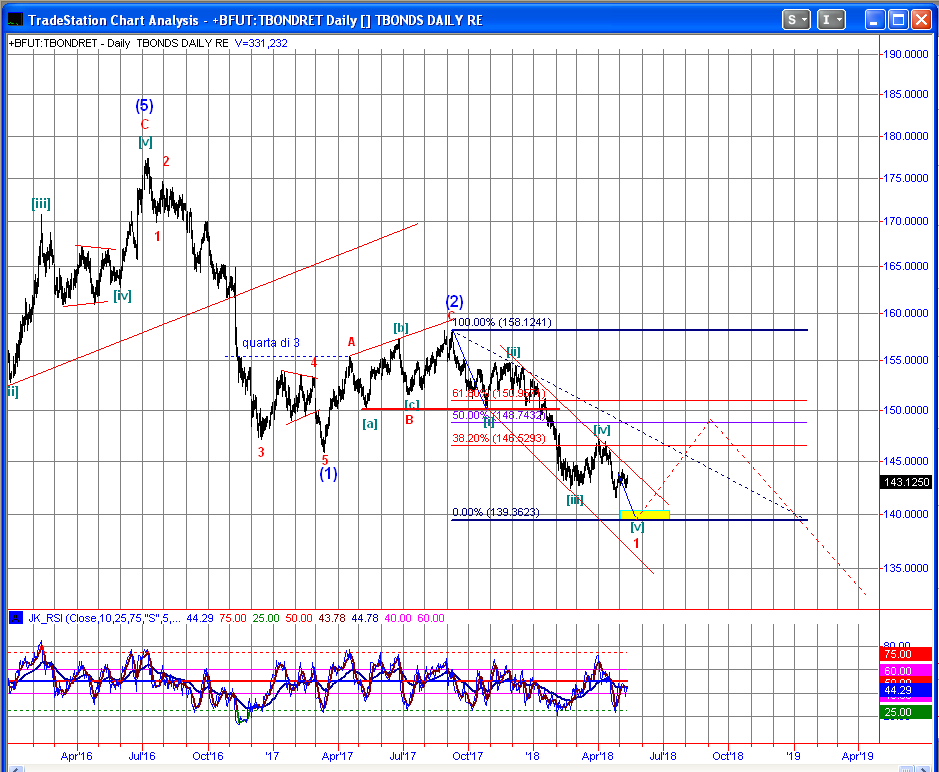Screen dimensions: 939x772
Task: Click the '100.00% (158.1241)' Fibonacci label
Action: 502,322
